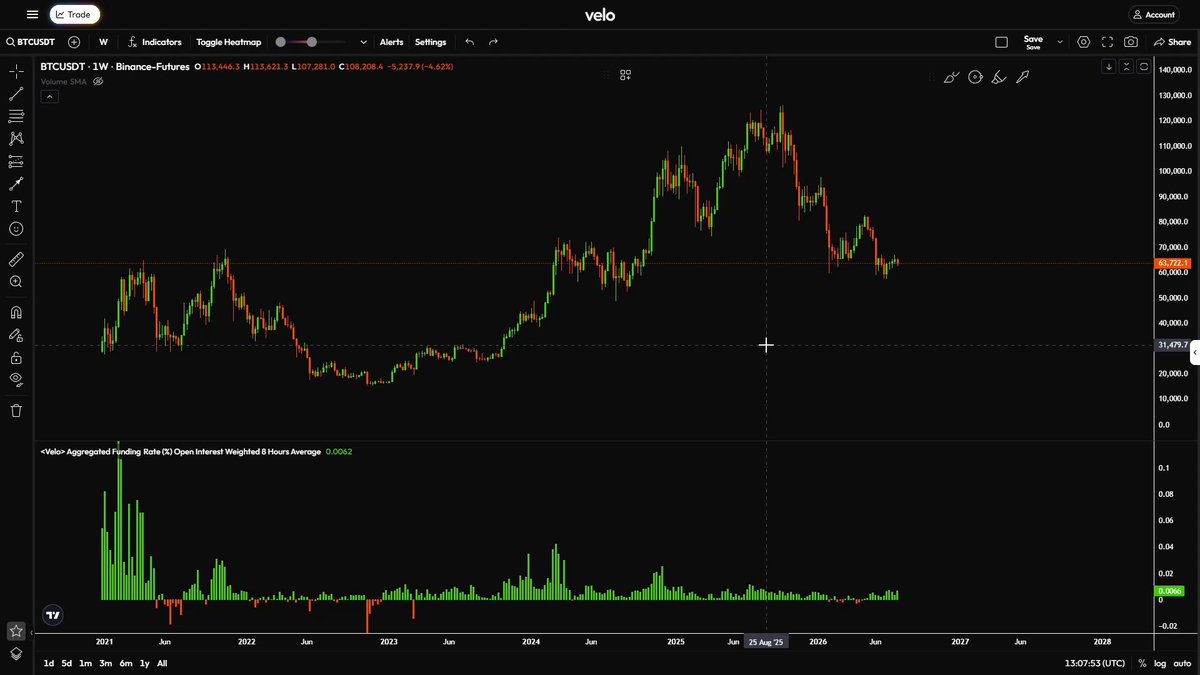This screenshot has height=675, width=1200.
Task: Hide all drawings with the eye icon
Action: [16, 379]
